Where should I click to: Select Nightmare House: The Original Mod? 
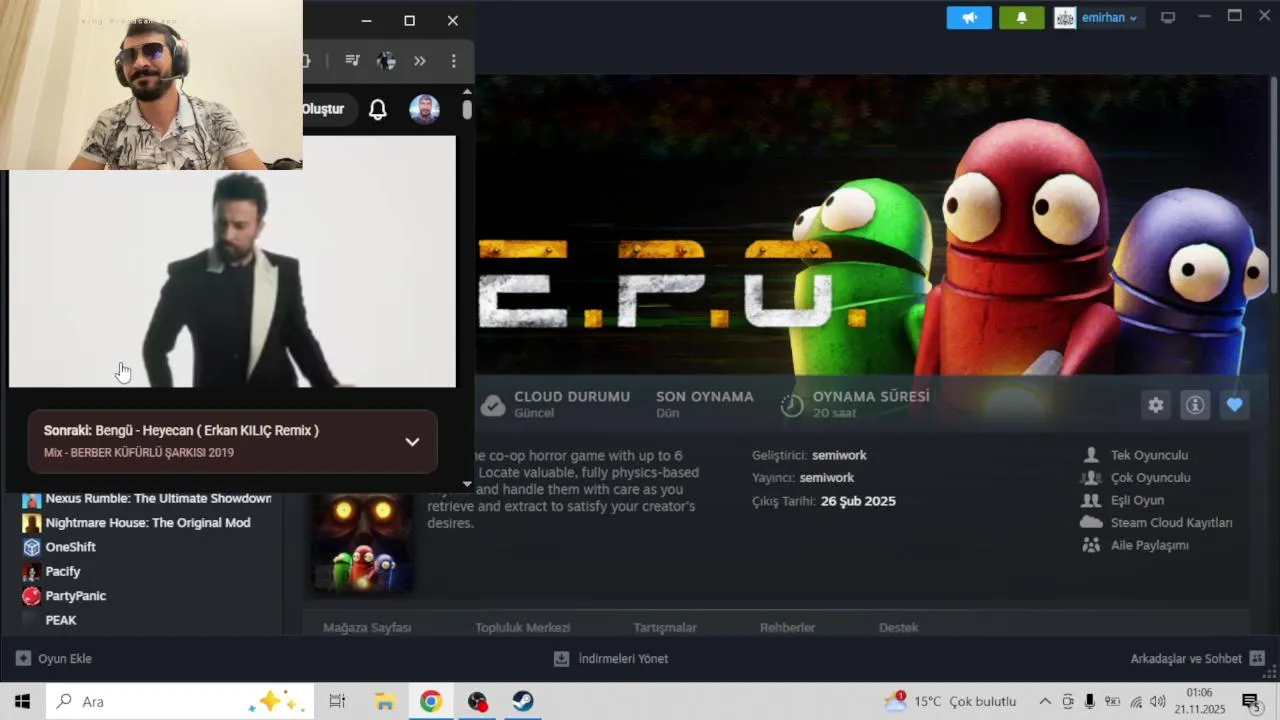(x=146, y=523)
